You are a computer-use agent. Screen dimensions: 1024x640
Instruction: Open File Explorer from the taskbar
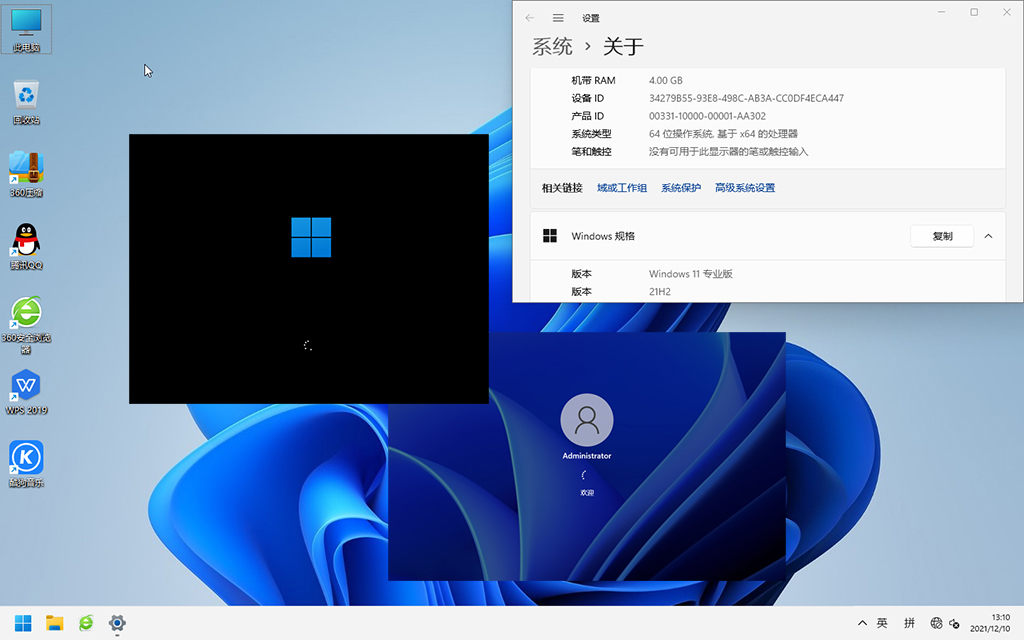[55, 623]
